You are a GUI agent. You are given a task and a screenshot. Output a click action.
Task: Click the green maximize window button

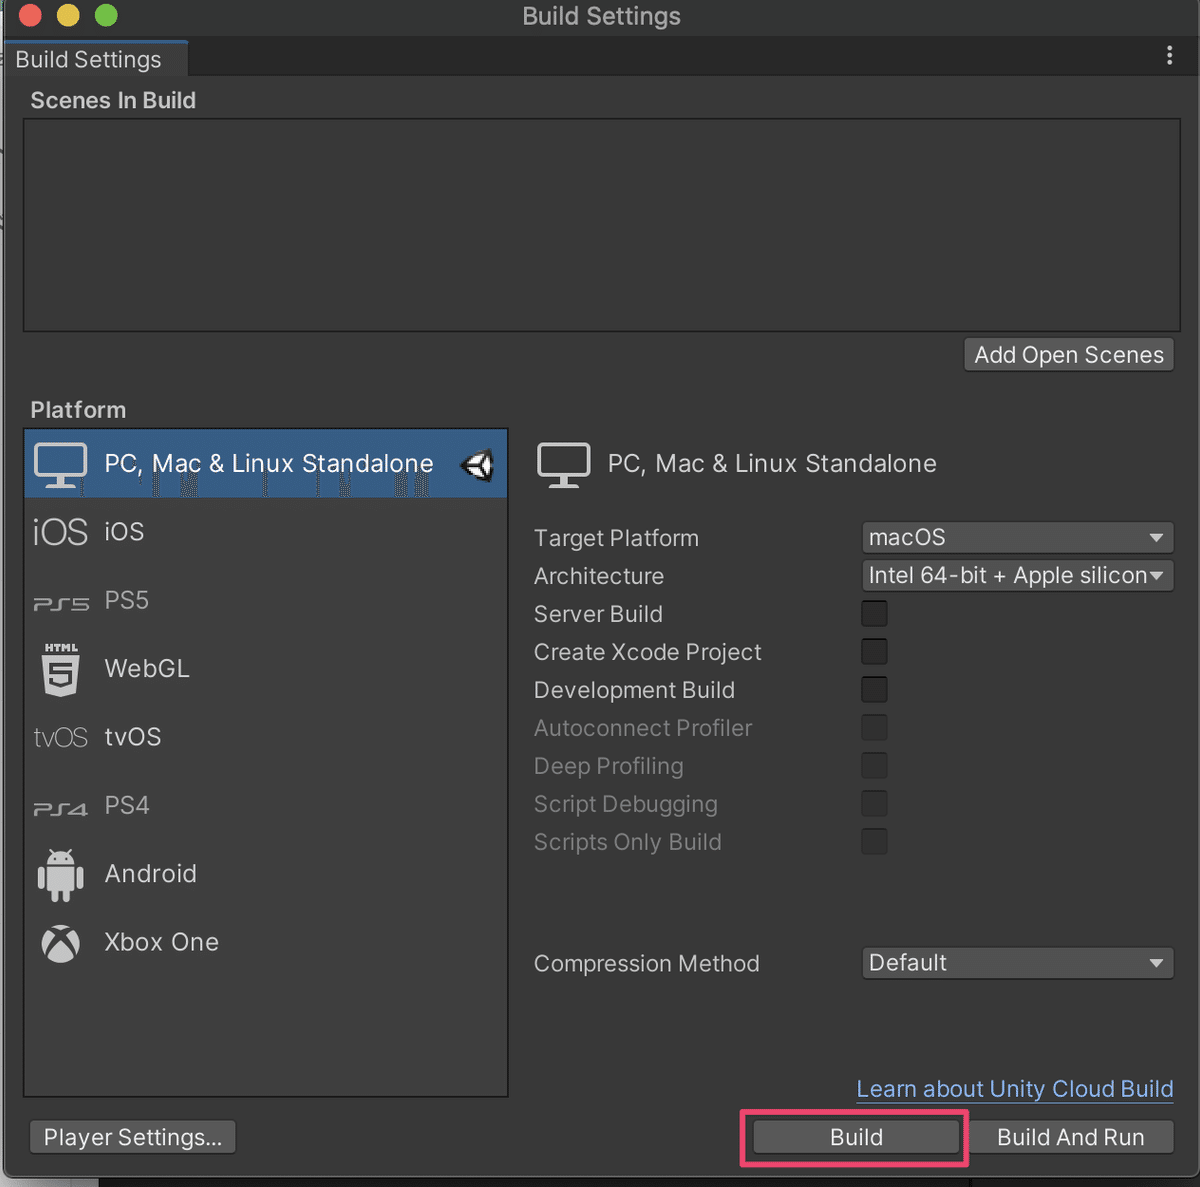pyautogui.click(x=106, y=15)
